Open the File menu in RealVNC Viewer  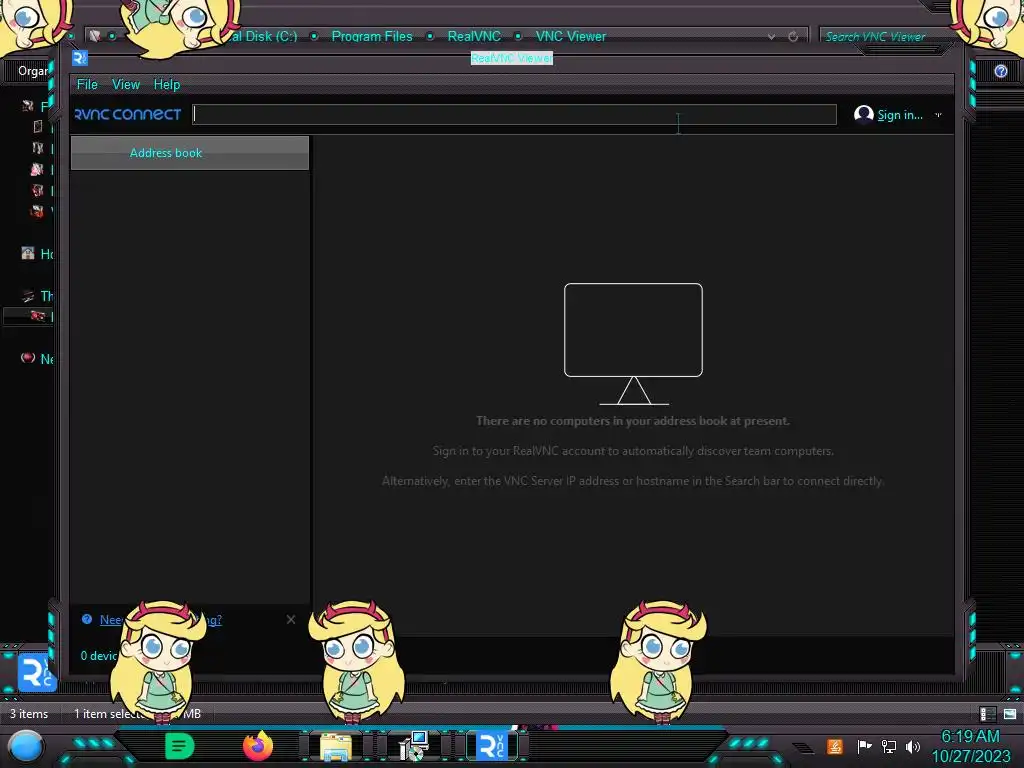[87, 84]
